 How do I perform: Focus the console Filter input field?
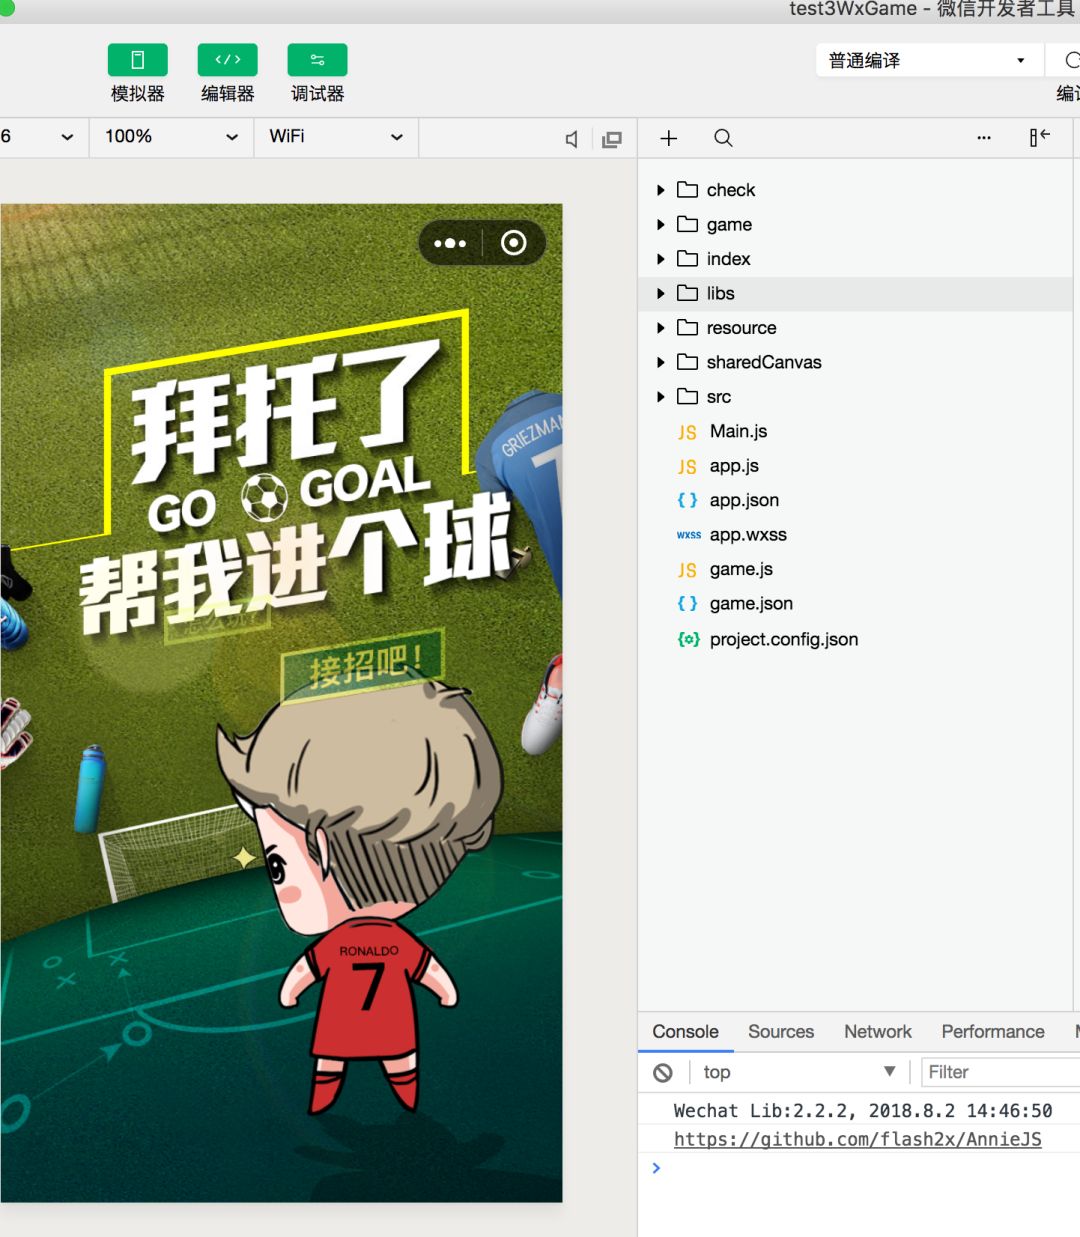(x=1000, y=1072)
